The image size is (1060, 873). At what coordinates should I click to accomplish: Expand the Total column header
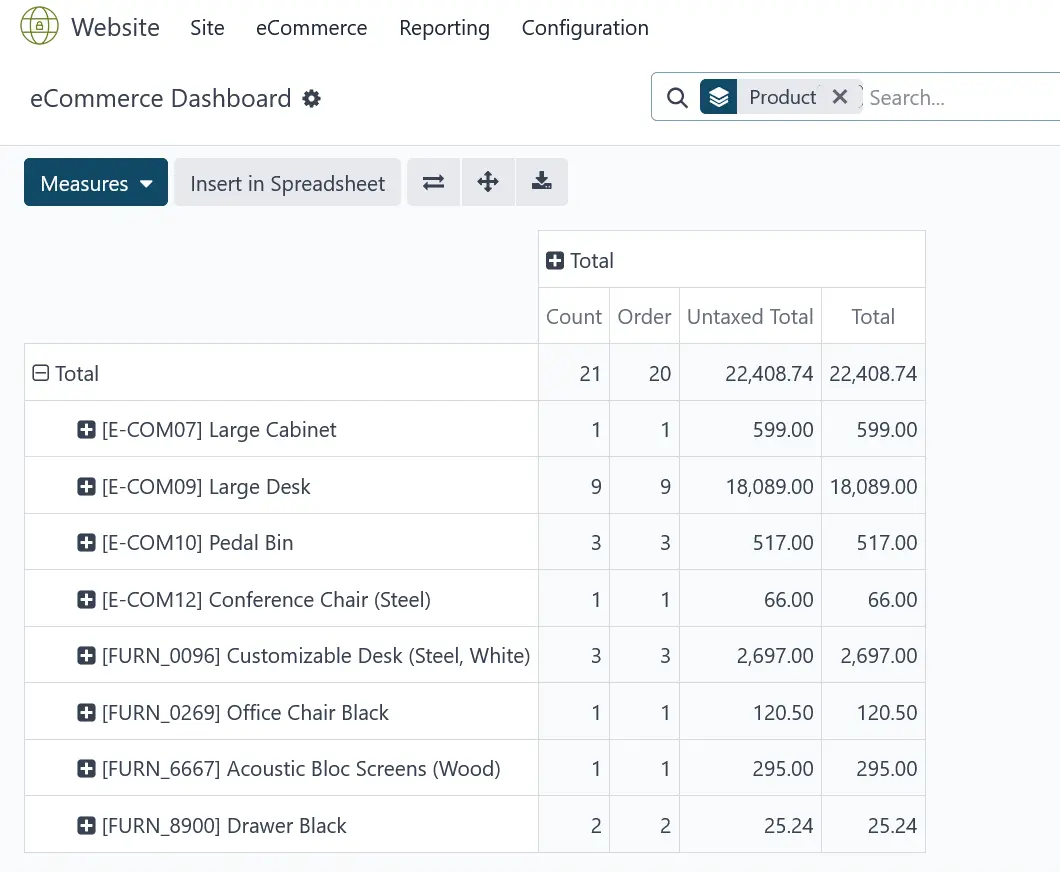pos(555,261)
